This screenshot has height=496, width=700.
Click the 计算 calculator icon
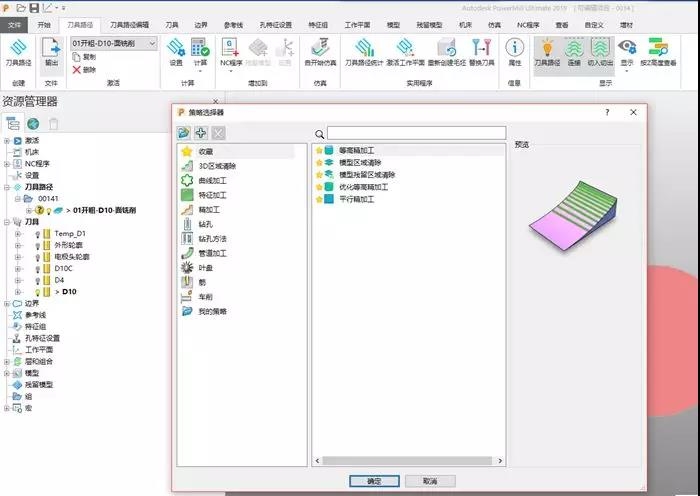pyautogui.click(x=200, y=47)
